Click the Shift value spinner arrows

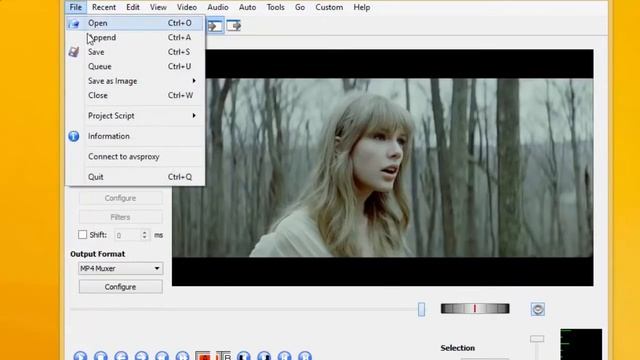pyautogui.click(x=144, y=235)
